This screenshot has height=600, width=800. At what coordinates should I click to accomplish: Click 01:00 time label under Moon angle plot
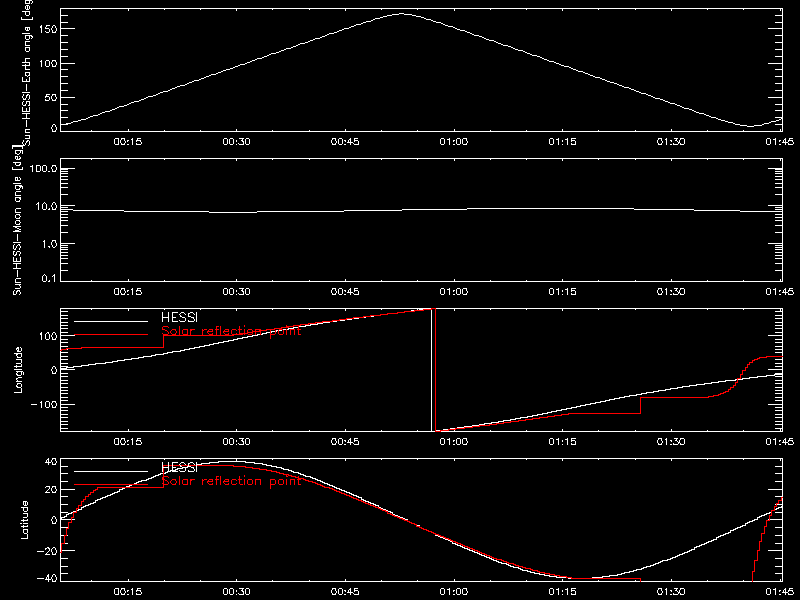coord(454,291)
